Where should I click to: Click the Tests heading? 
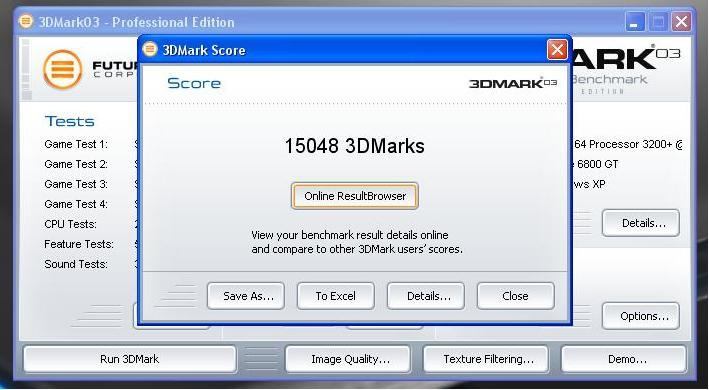point(70,121)
